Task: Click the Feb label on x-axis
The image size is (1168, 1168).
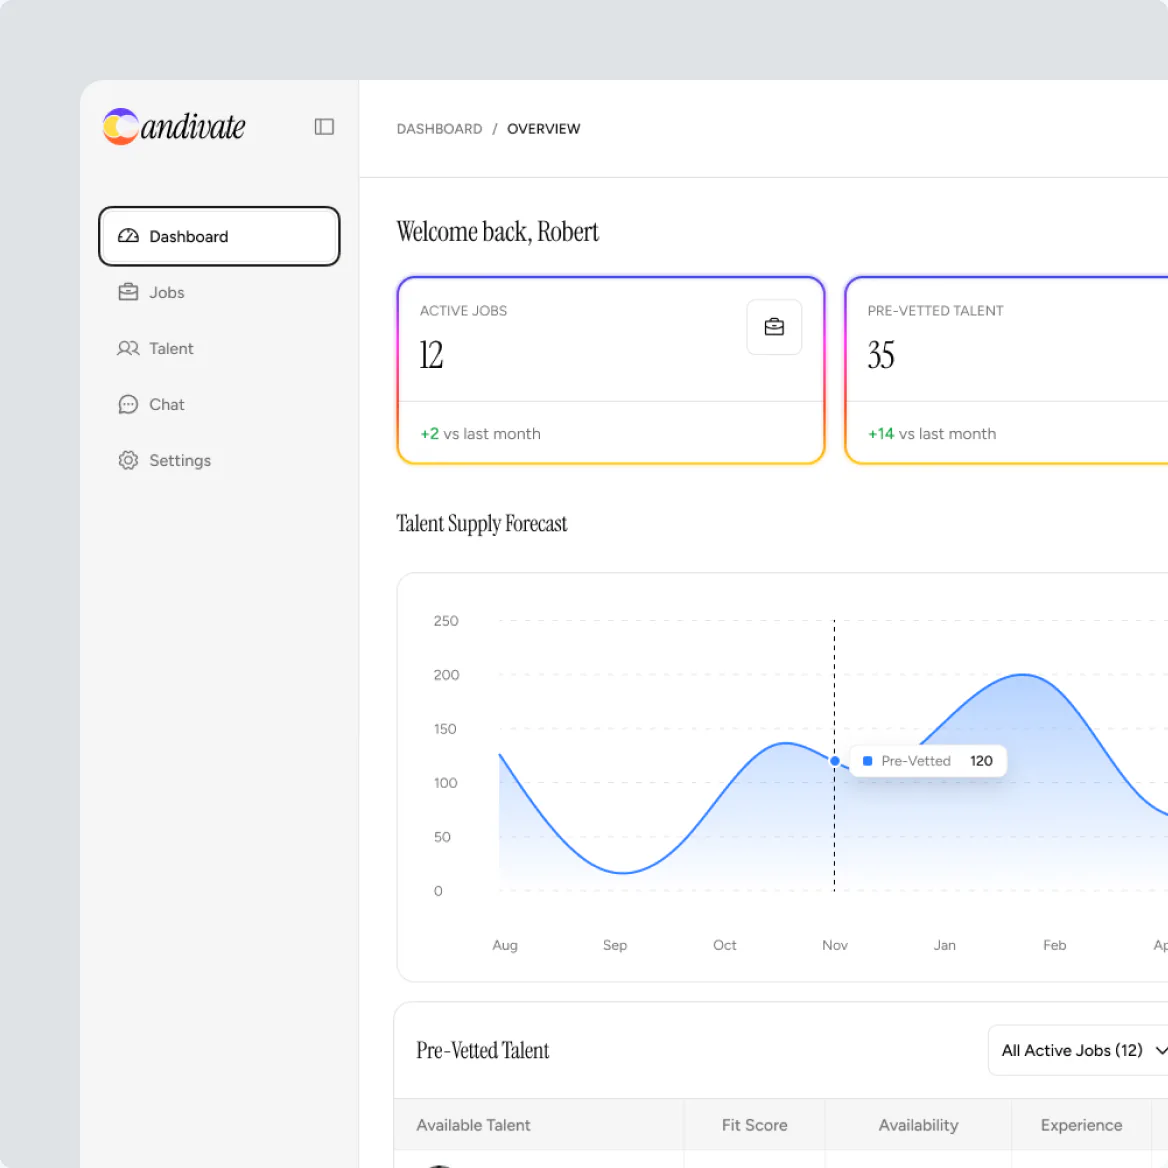Action: point(1054,945)
